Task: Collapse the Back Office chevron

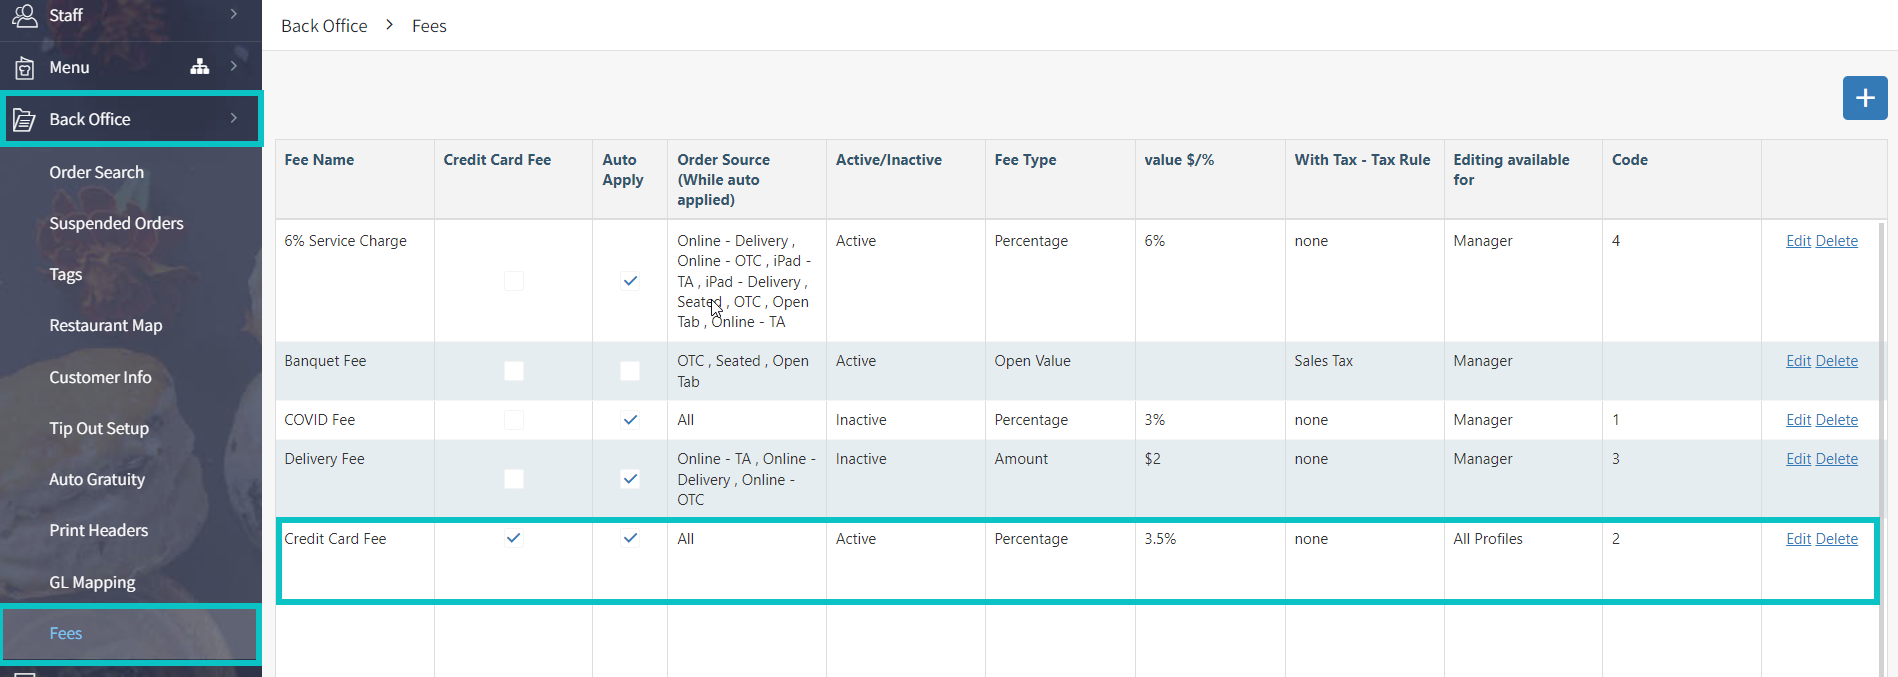Action: 234,118
